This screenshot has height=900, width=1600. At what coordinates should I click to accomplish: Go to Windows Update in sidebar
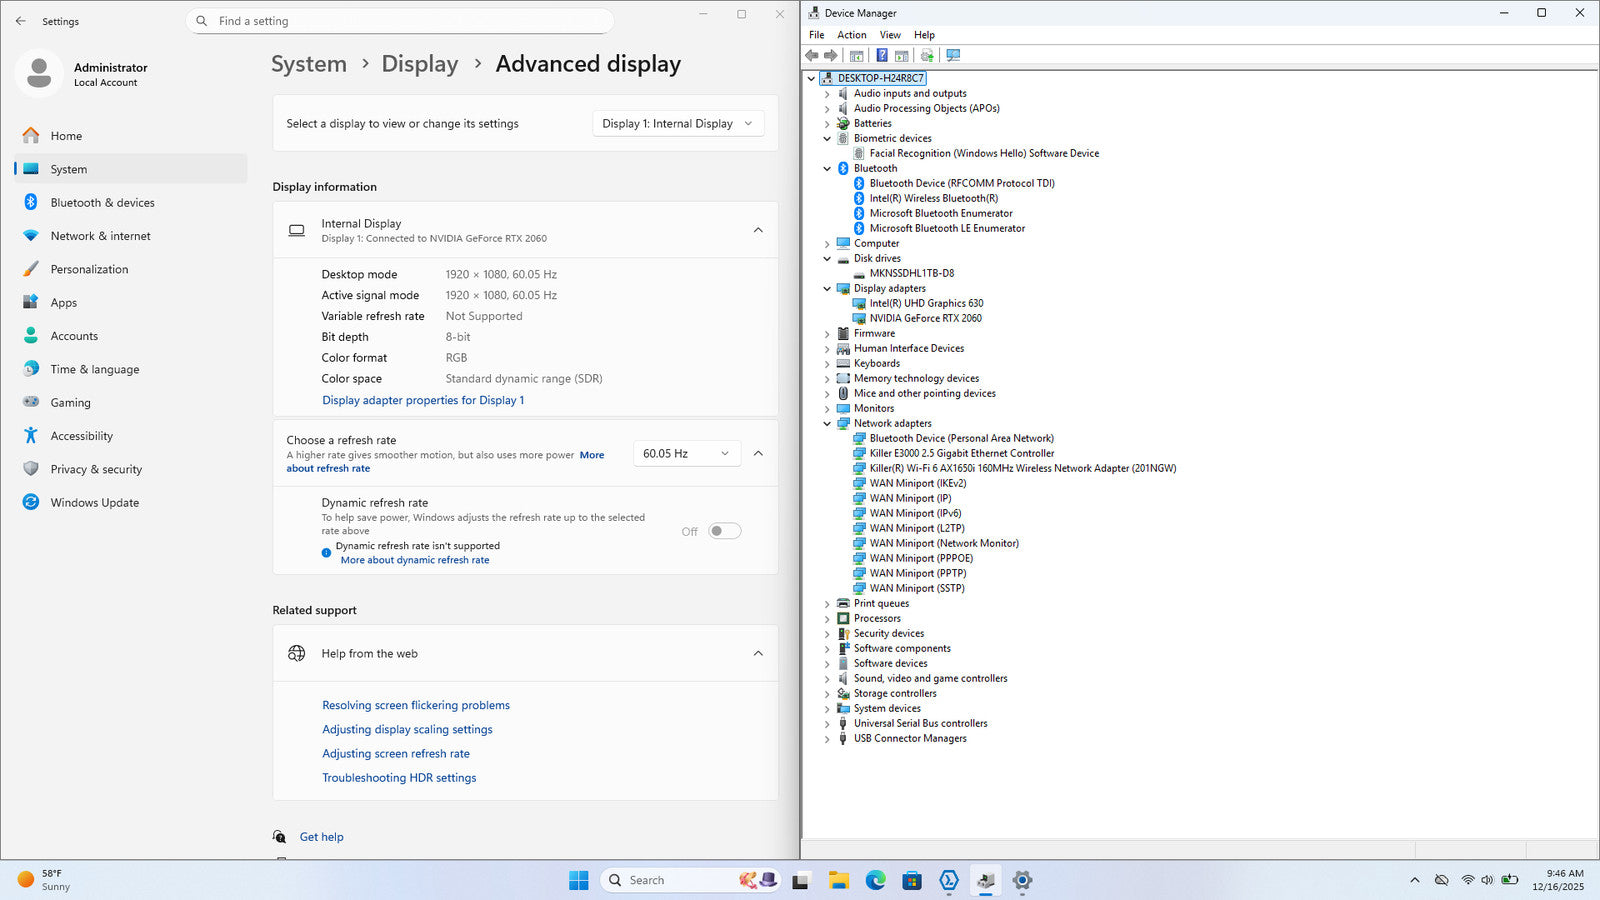[94, 503]
